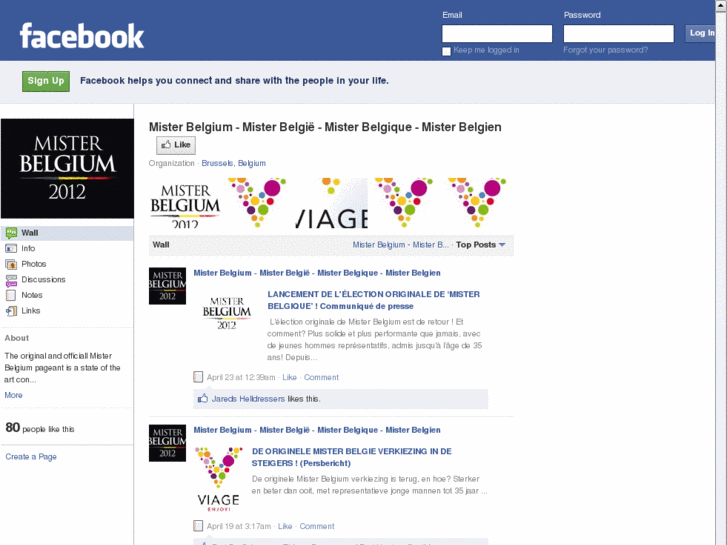Click the green Sign Up button
The height and width of the screenshot is (545, 727).
(x=46, y=81)
